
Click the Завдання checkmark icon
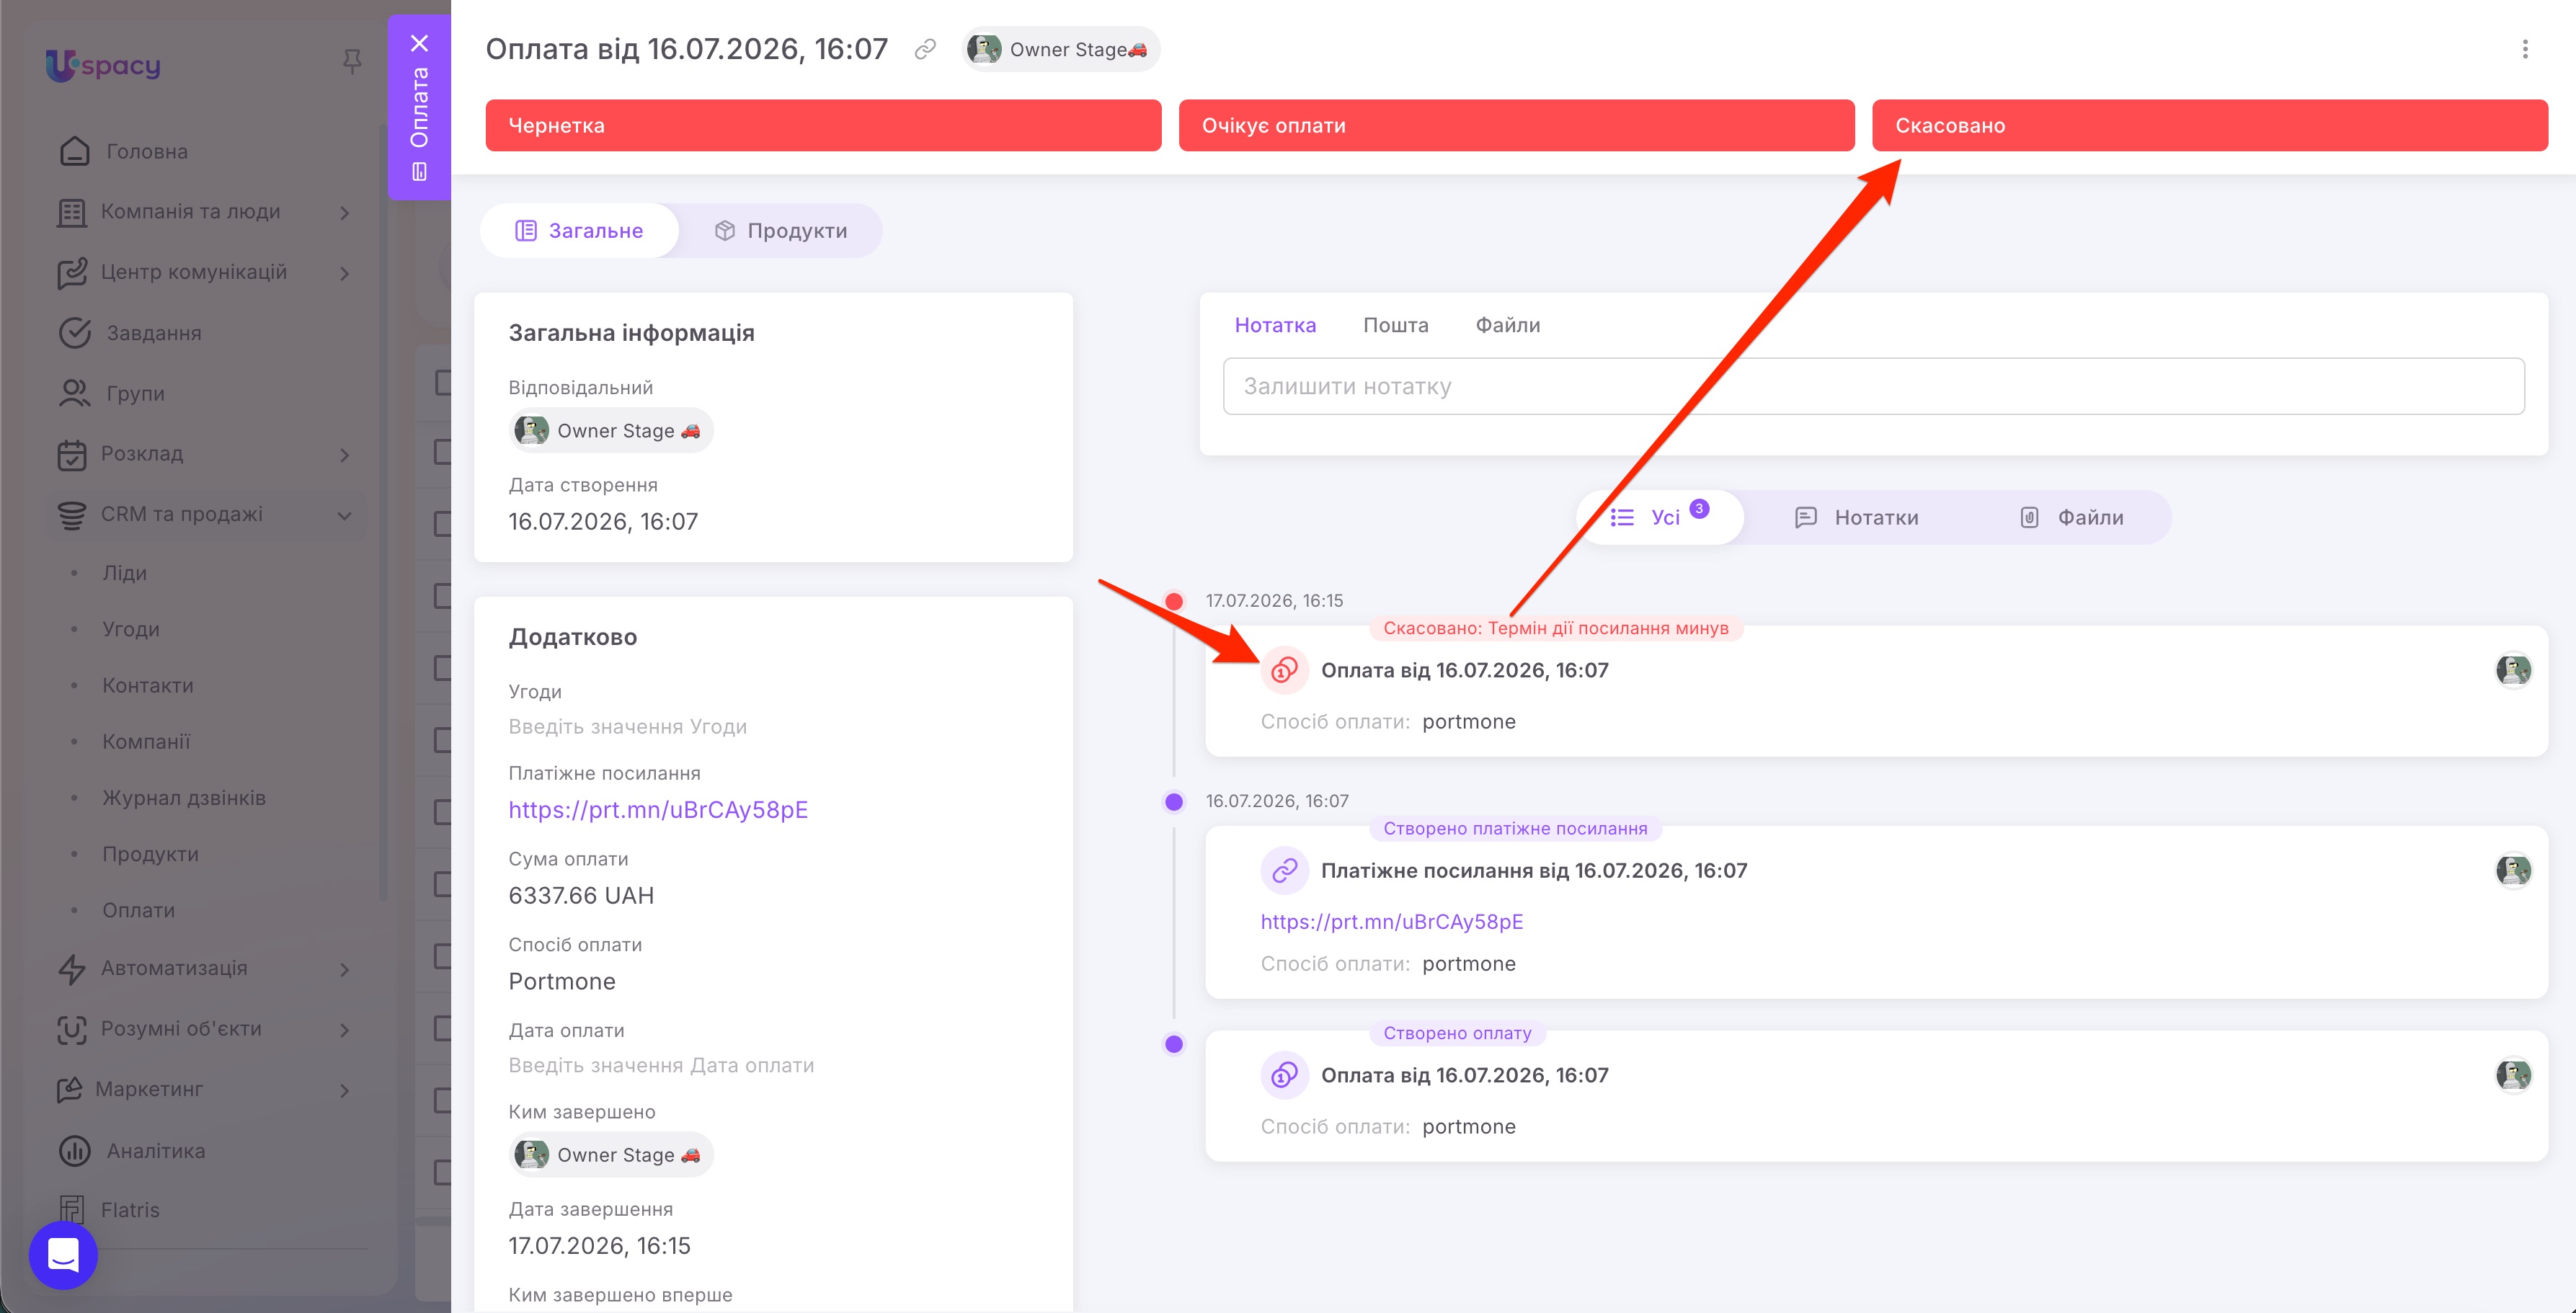(x=75, y=333)
